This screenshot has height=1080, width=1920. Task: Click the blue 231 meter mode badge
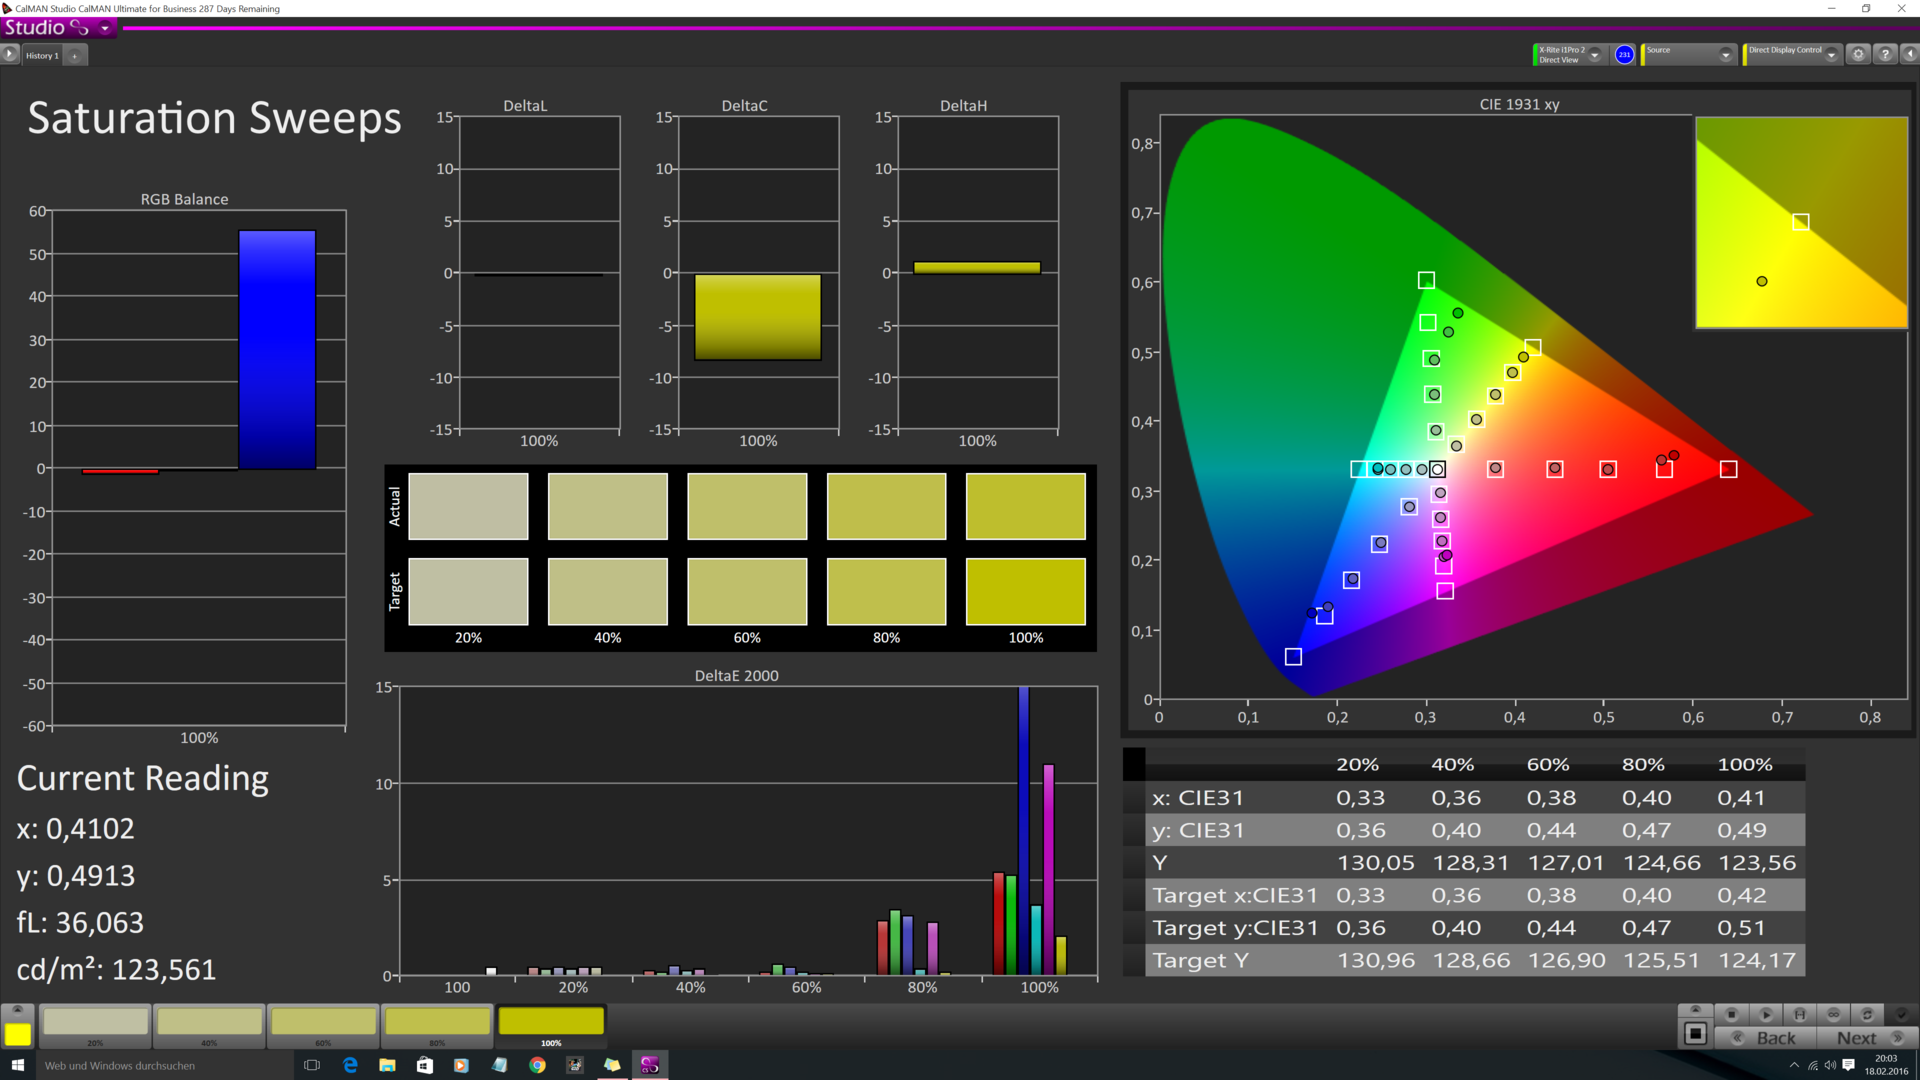pos(1624,55)
